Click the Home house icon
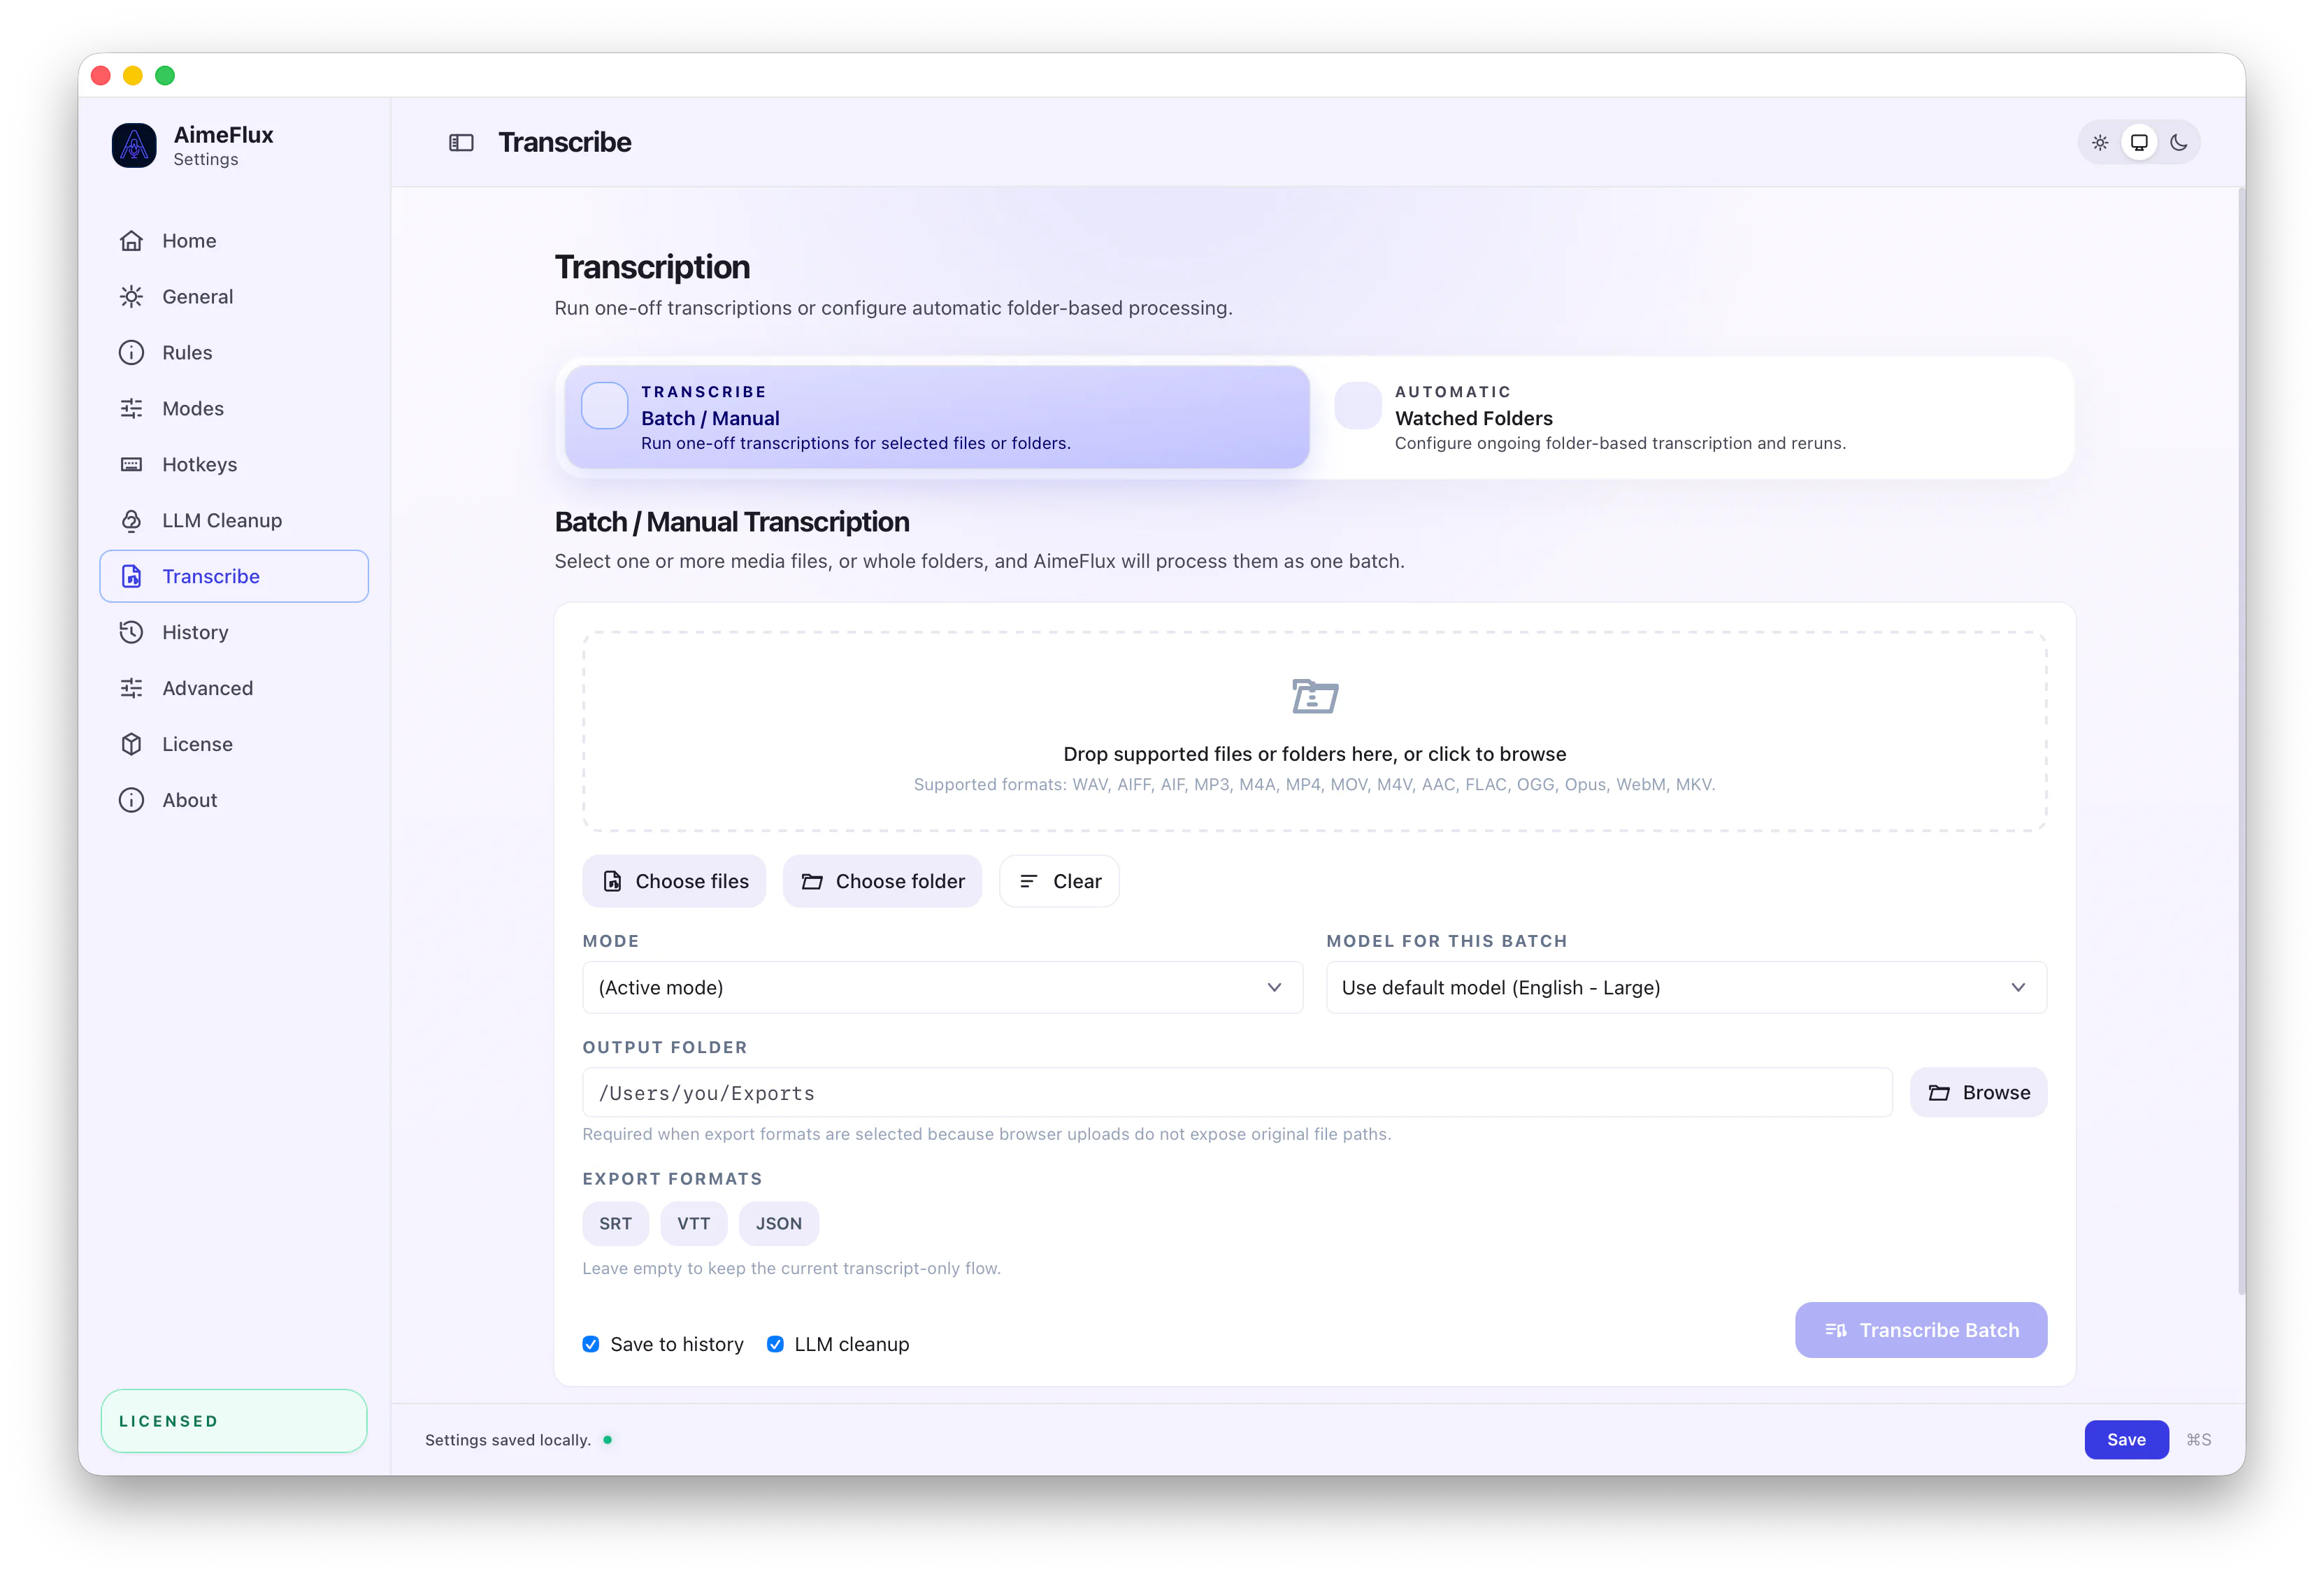Viewport: 2324px width, 1579px height. (x=131, y=241)
